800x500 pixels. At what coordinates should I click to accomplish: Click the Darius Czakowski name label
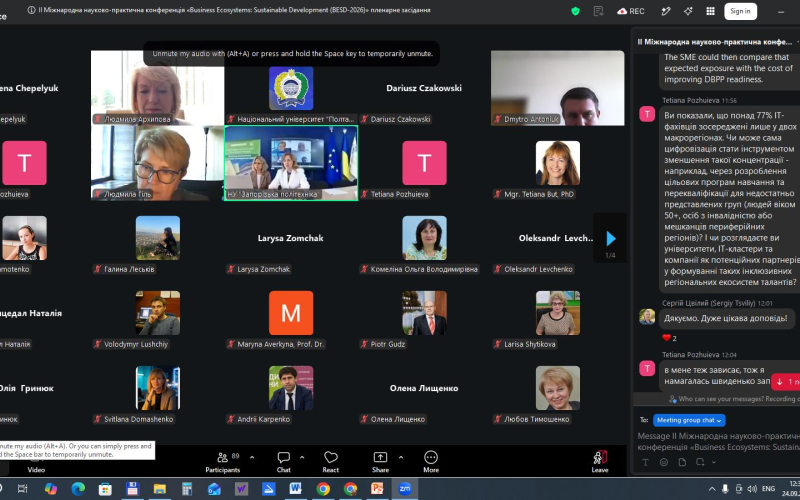click(400, 119)
